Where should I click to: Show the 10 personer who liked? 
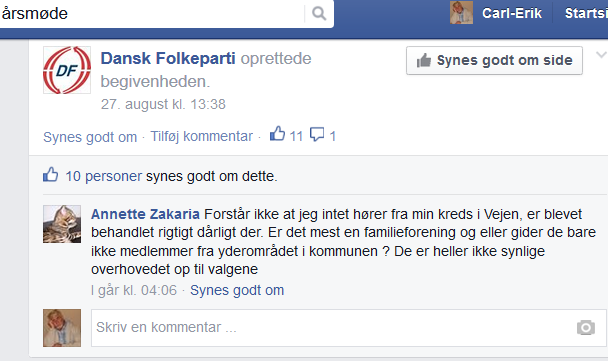coord(104,176)
